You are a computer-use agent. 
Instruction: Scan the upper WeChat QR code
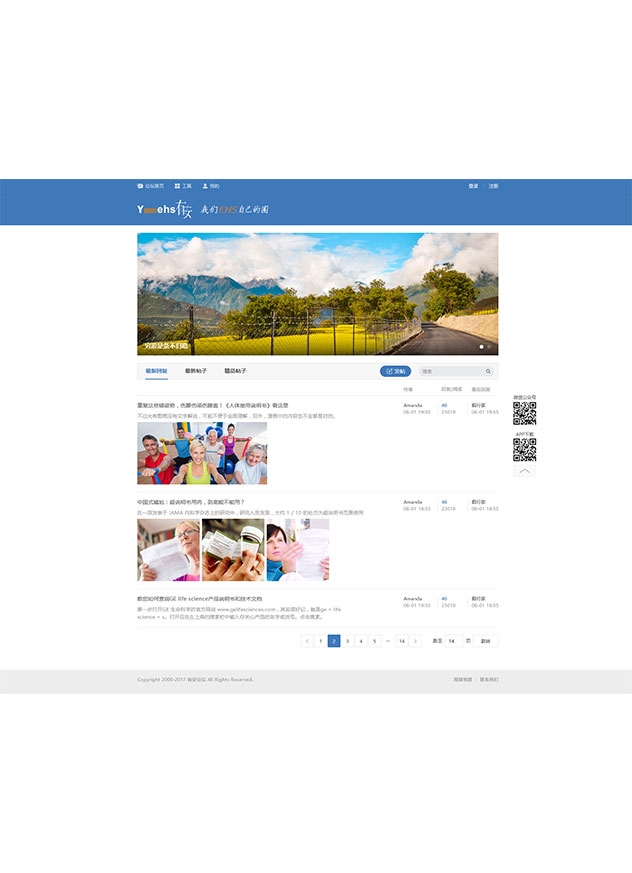pos(524,413)
